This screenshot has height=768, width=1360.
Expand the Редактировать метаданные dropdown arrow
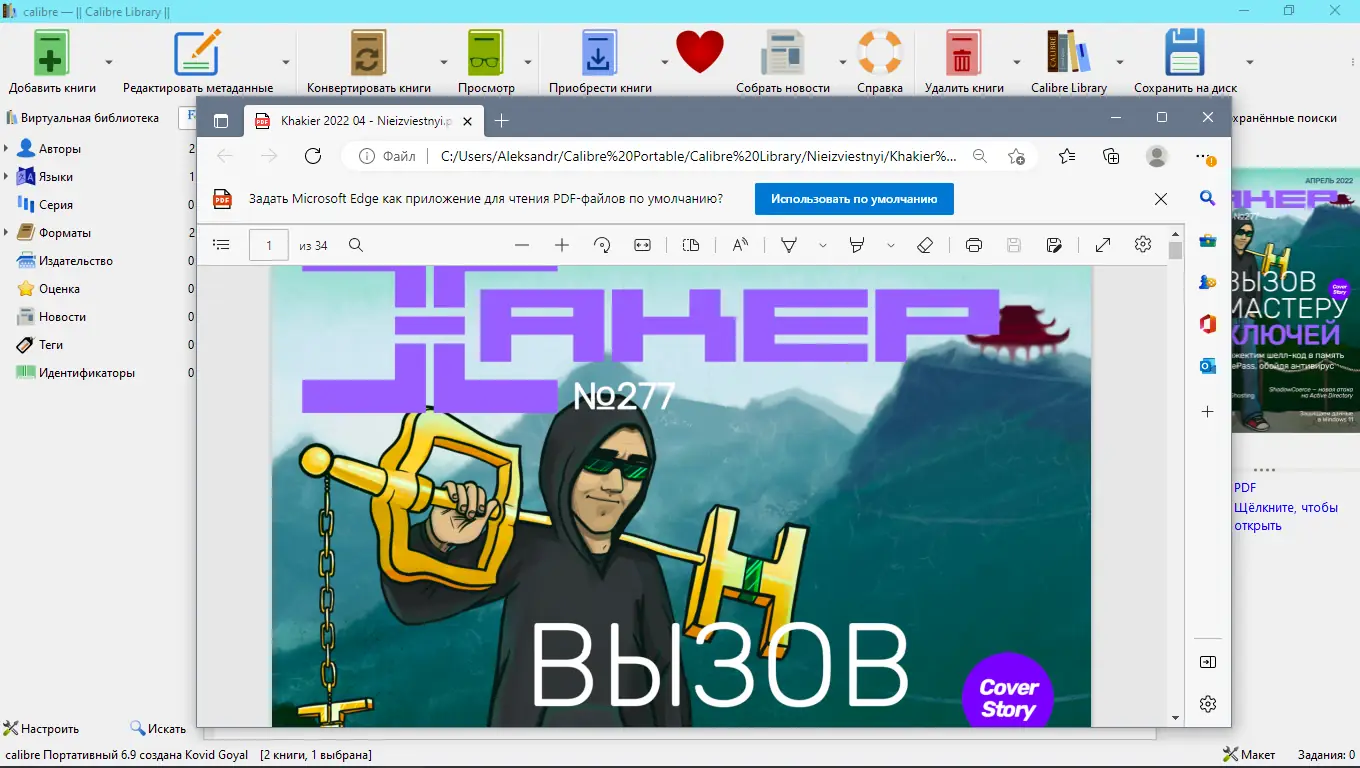[x=286, y=60]
